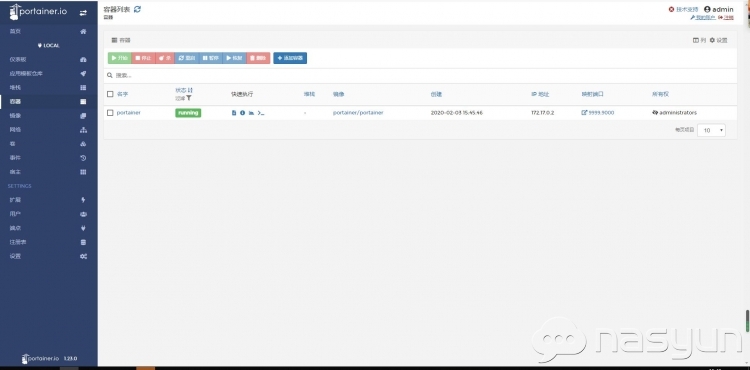Open the portainer container name link
The width and height of the screenshot is (750, 370).
pos(129,113)
